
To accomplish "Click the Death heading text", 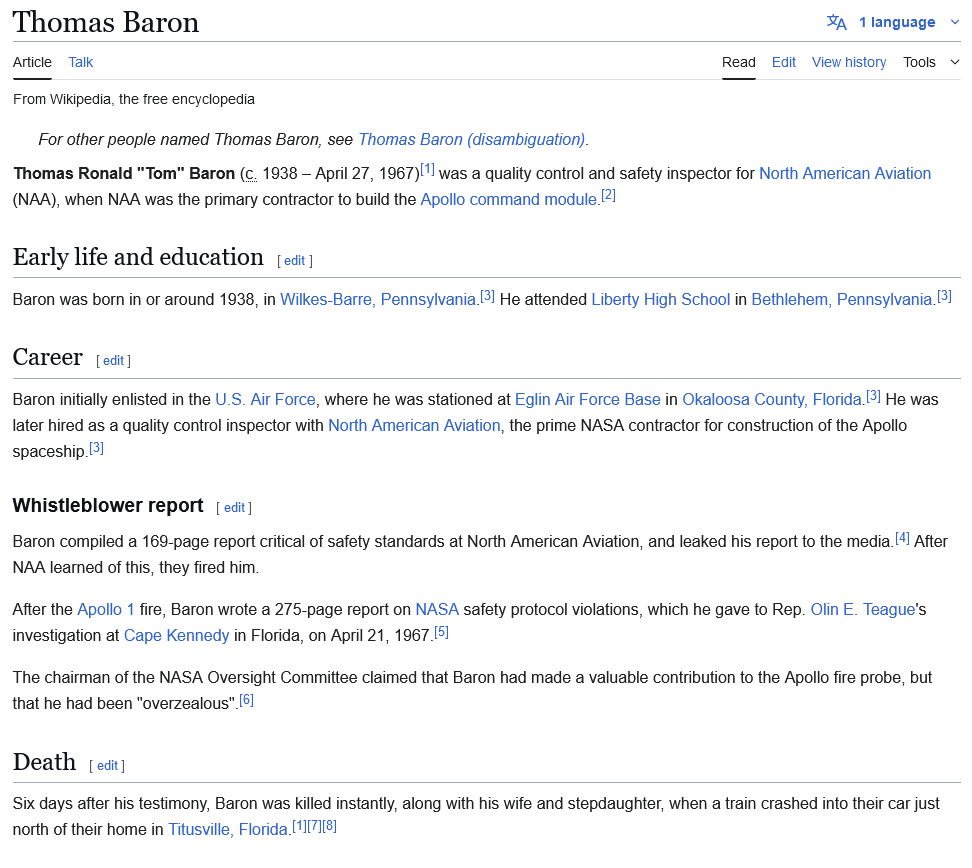I will [45, 763].
